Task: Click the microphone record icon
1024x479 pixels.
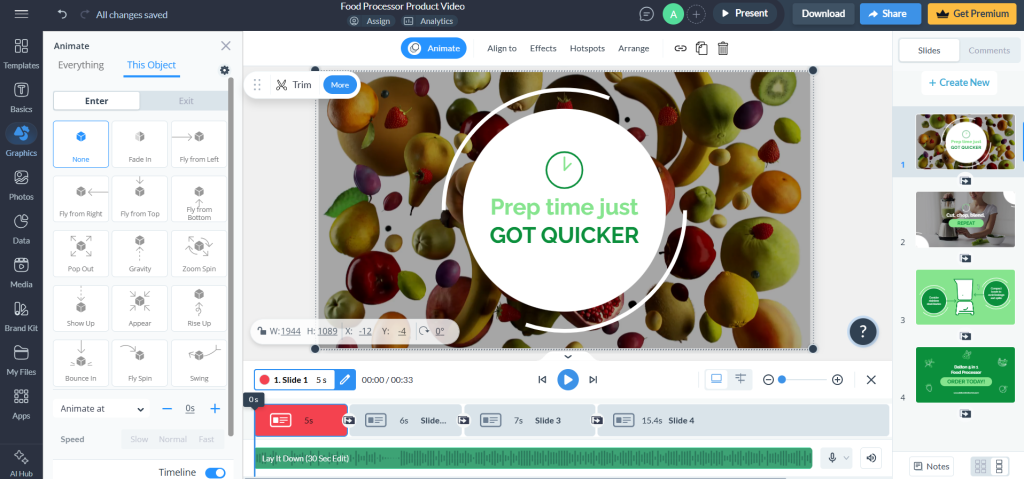Action: click(832, 458)
